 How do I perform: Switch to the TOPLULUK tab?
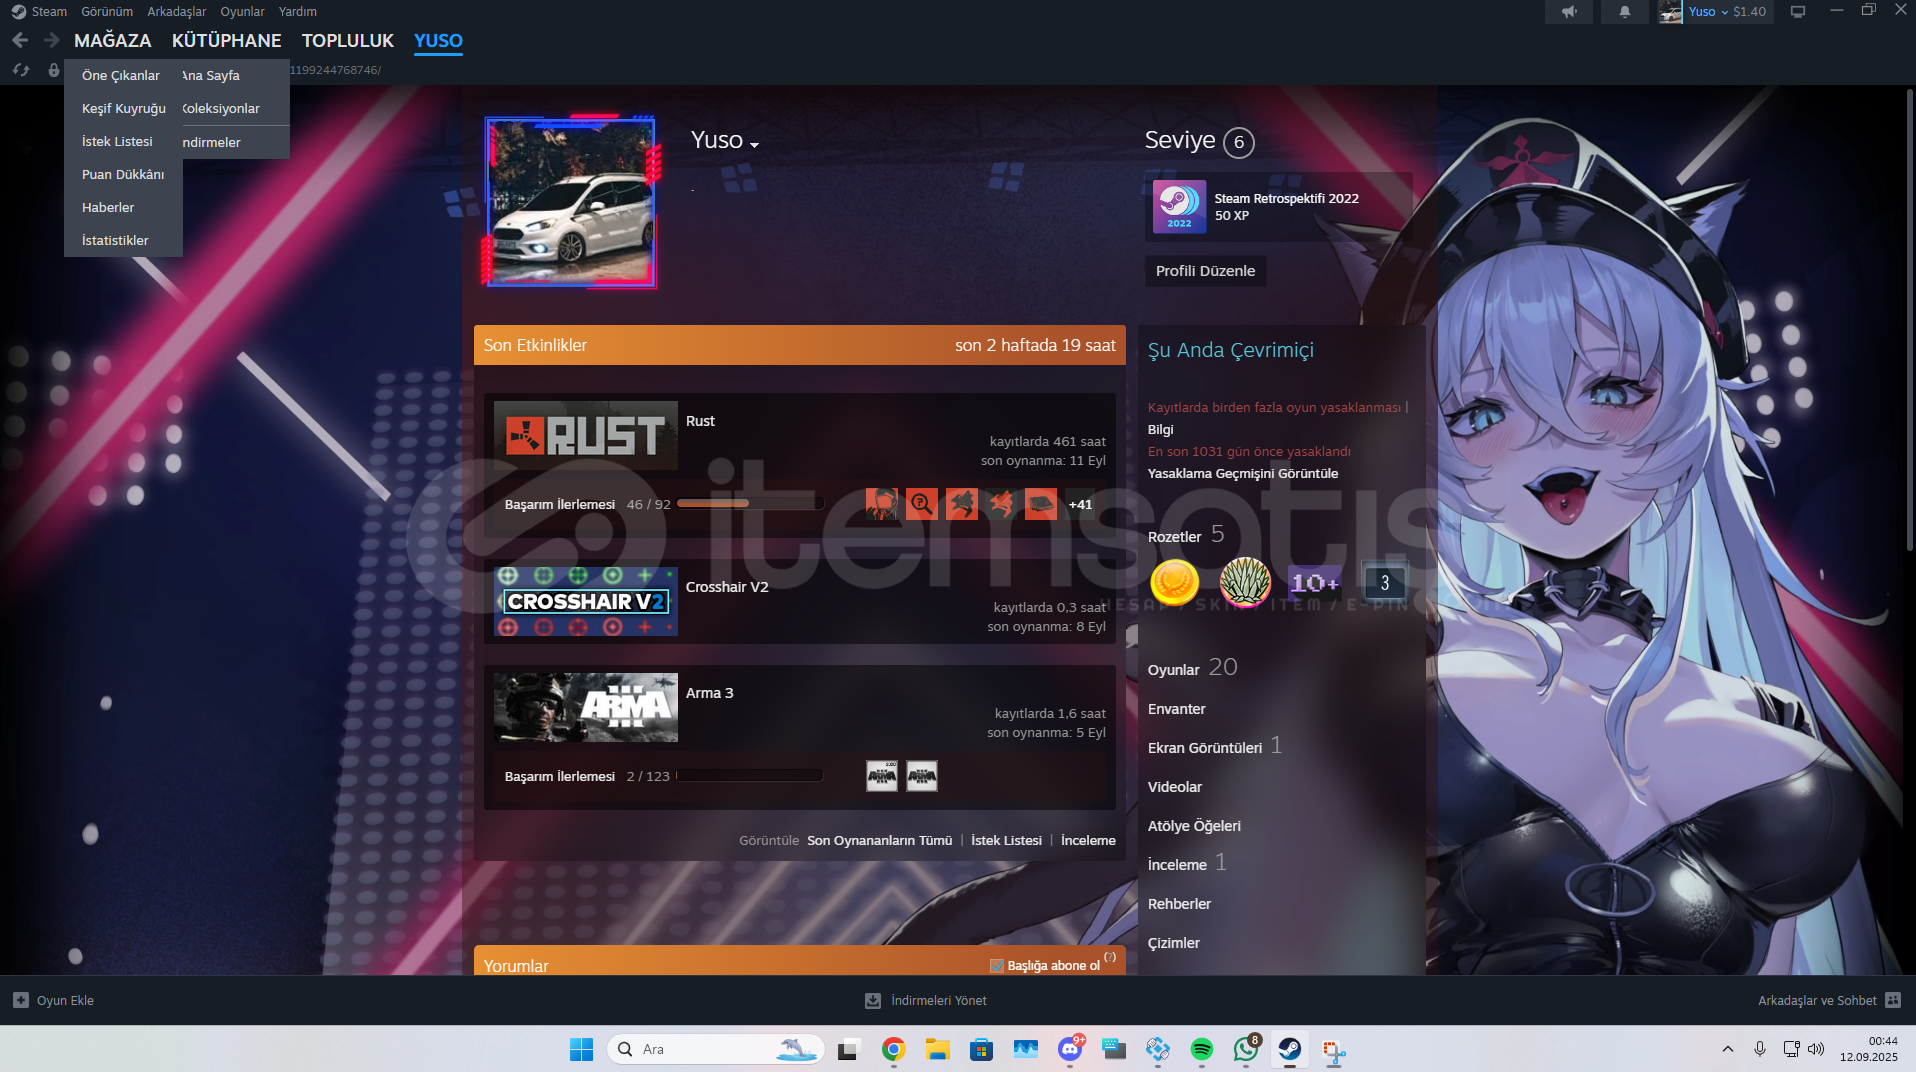(x=348, y=40)
